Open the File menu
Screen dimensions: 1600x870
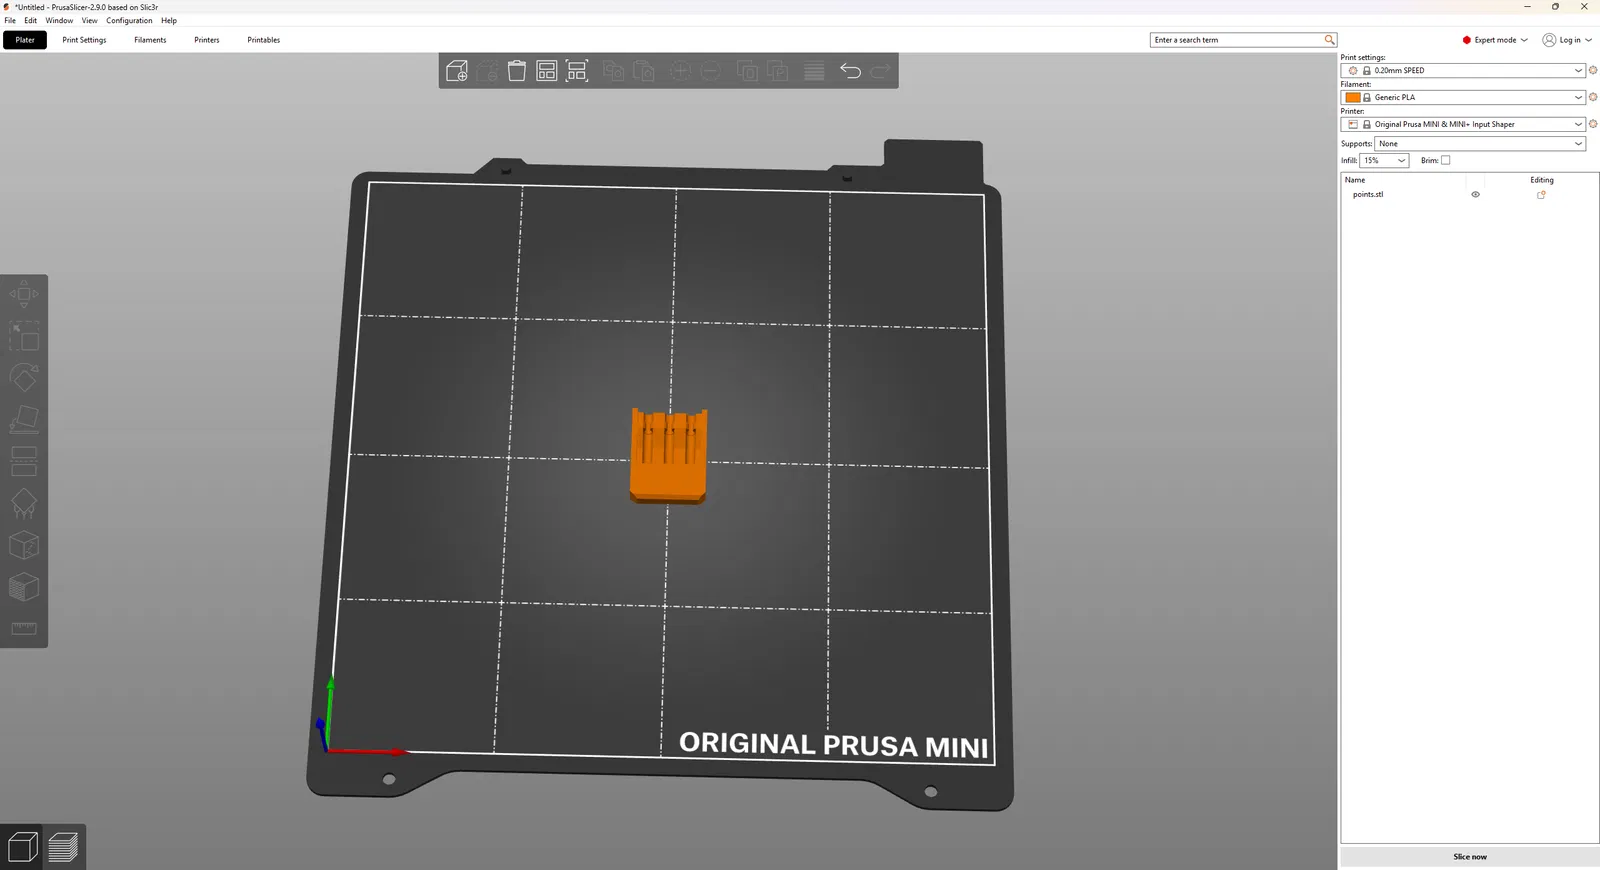pos(10,20)
